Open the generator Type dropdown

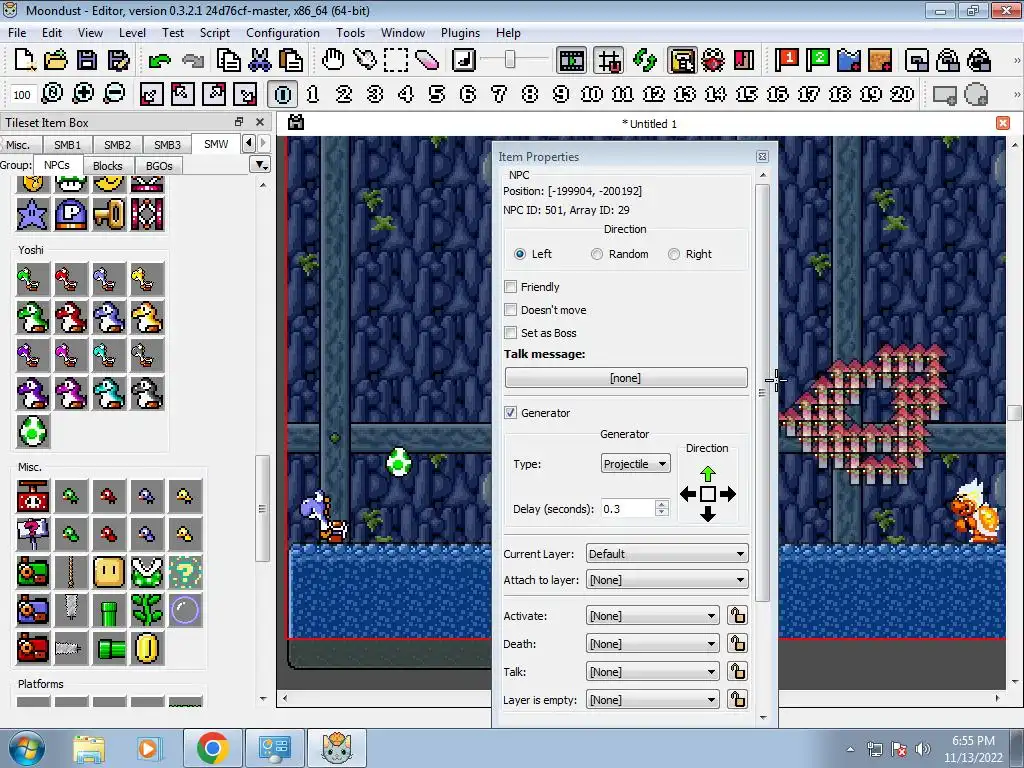(635, 464)
